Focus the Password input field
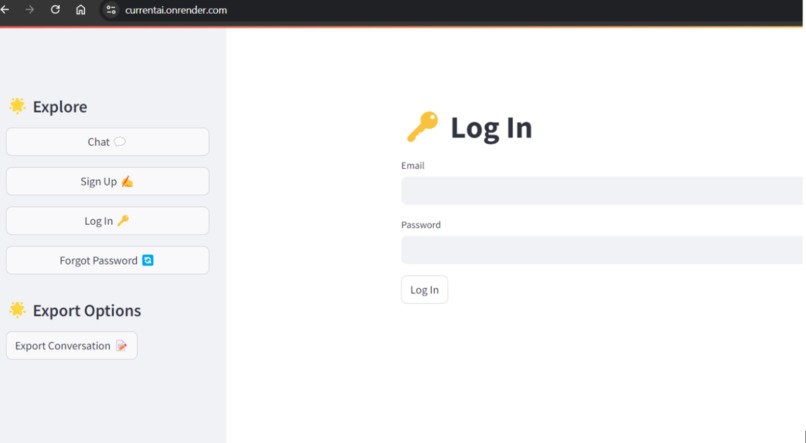The width and height of the screenshot is (806, 443). [602, 250]
